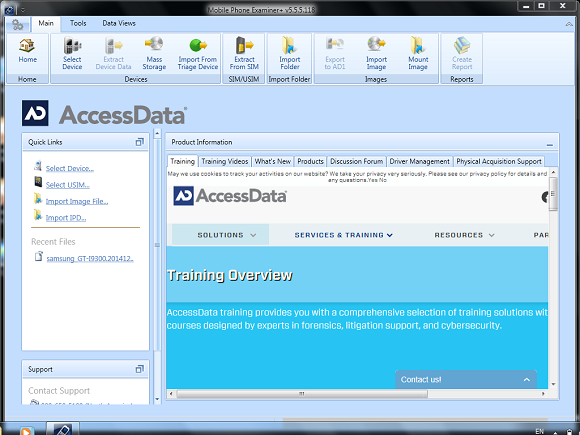Expand SERVICES & TRAINING dropdown

[x=343, y=235]
